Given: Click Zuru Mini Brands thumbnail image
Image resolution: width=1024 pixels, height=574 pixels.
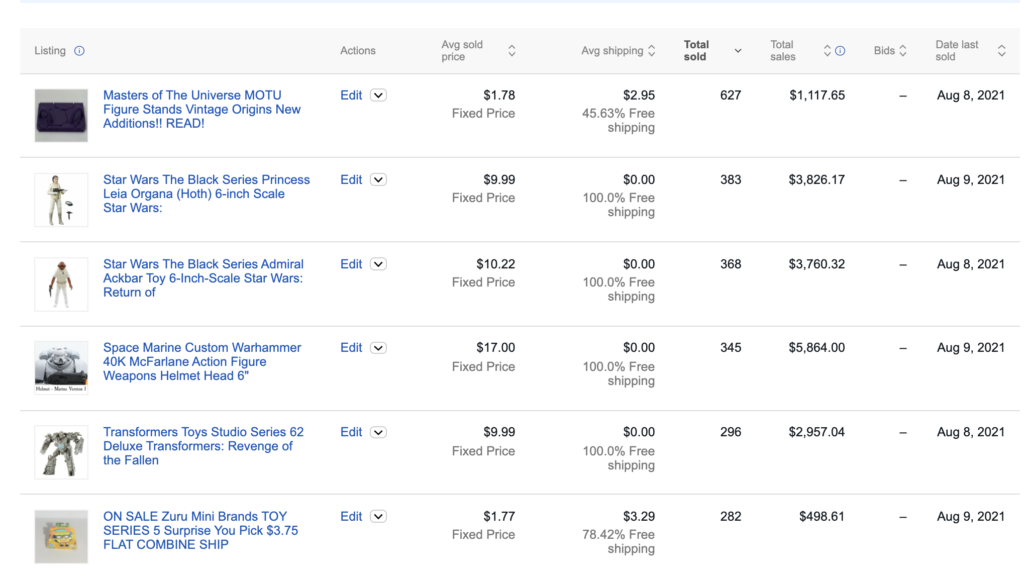Looking at the screenshot, I should pos(61,537).
